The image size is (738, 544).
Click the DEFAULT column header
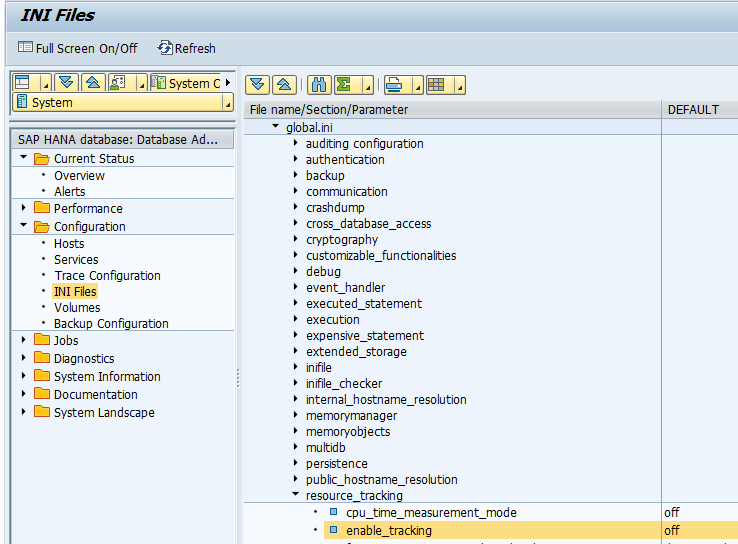pyautogui.click(x=693, y=109)
